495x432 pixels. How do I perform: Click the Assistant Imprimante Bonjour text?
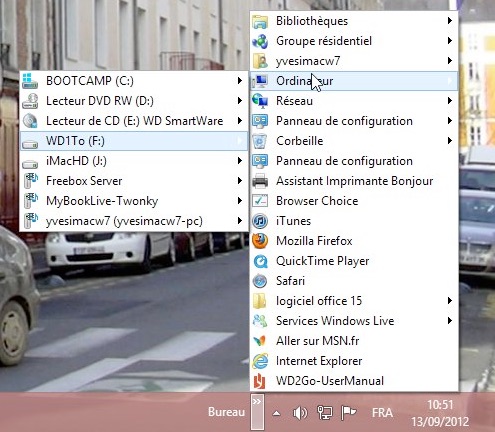point(355,181)
